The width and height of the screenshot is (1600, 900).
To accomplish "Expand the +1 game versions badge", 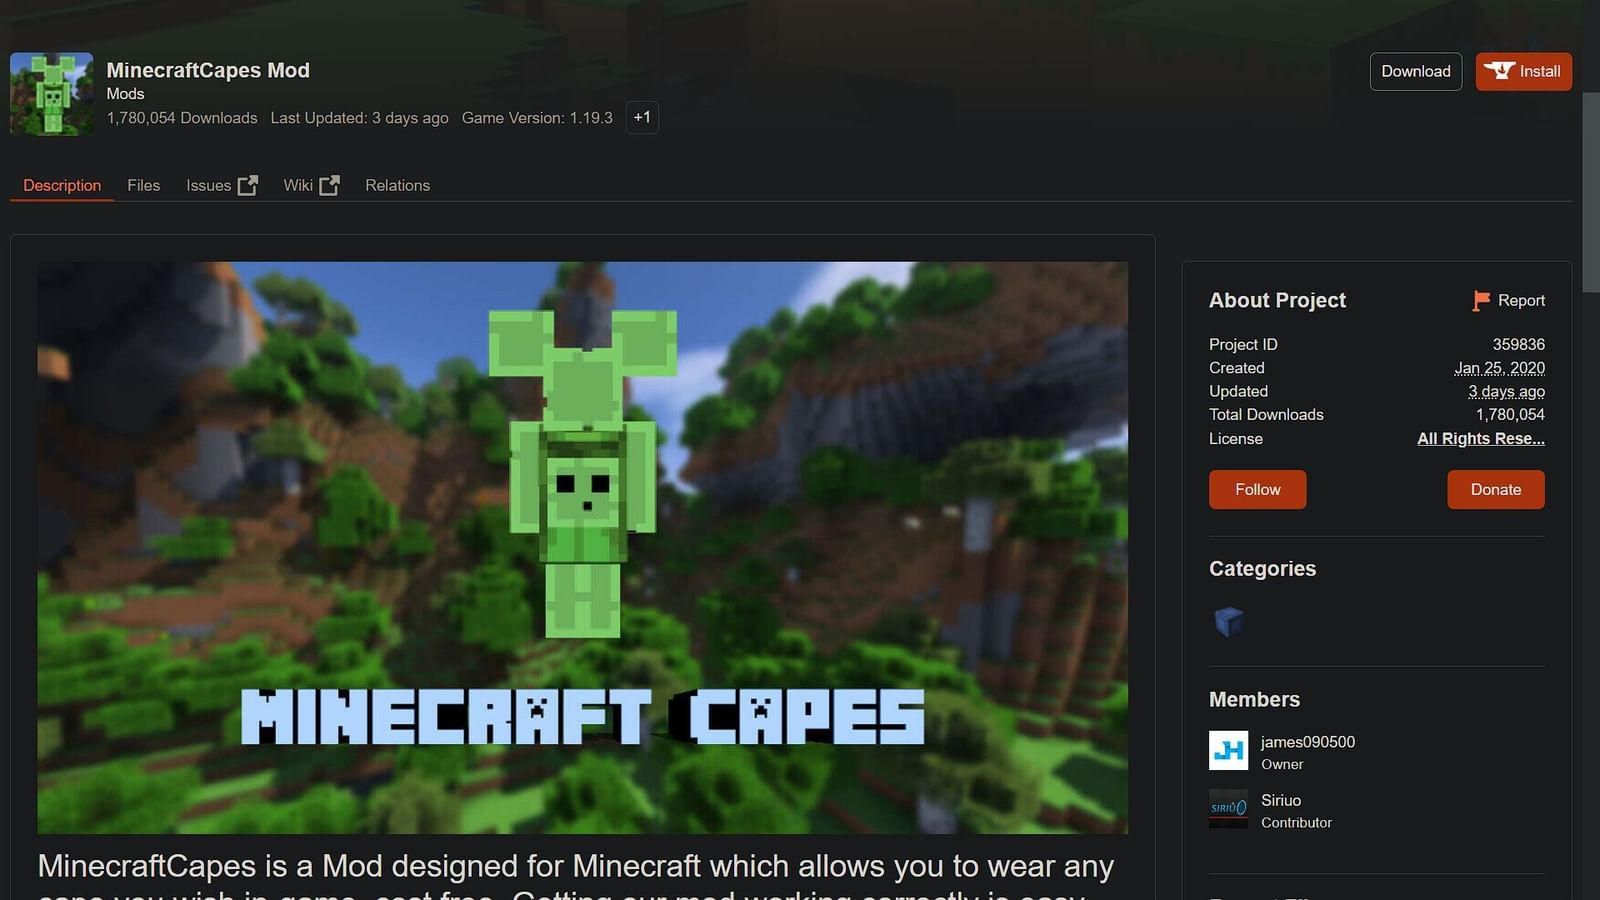I will (642, 117).
